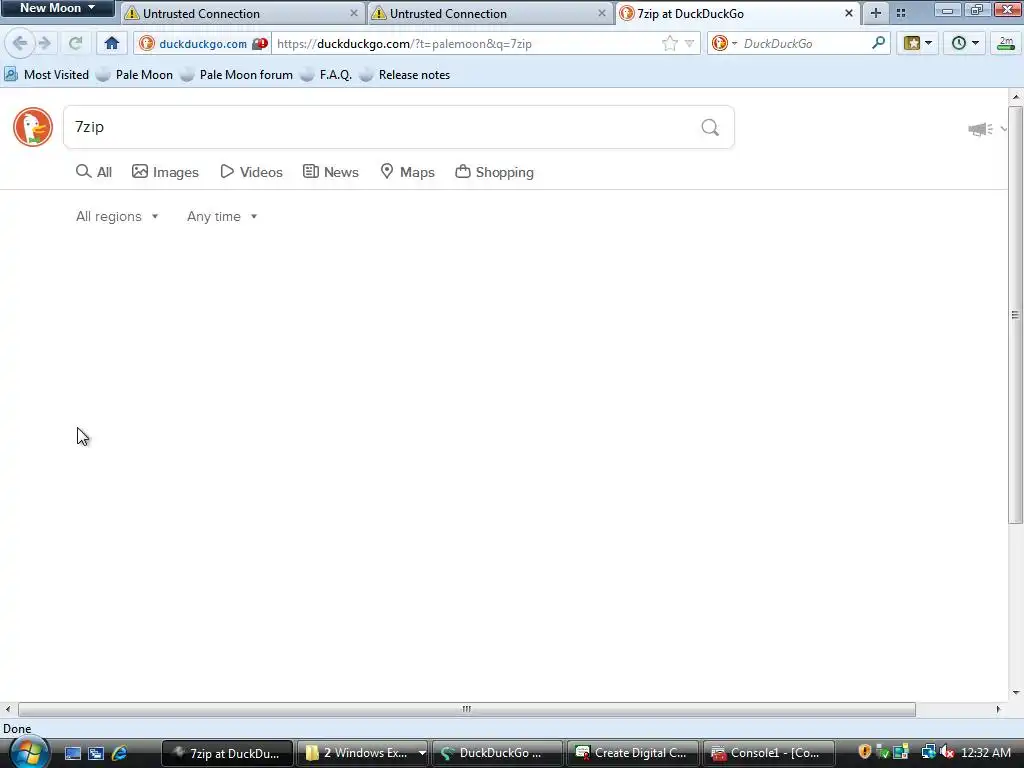
Task: Click the magnifier in browser search bar
Action: (878, 43)
